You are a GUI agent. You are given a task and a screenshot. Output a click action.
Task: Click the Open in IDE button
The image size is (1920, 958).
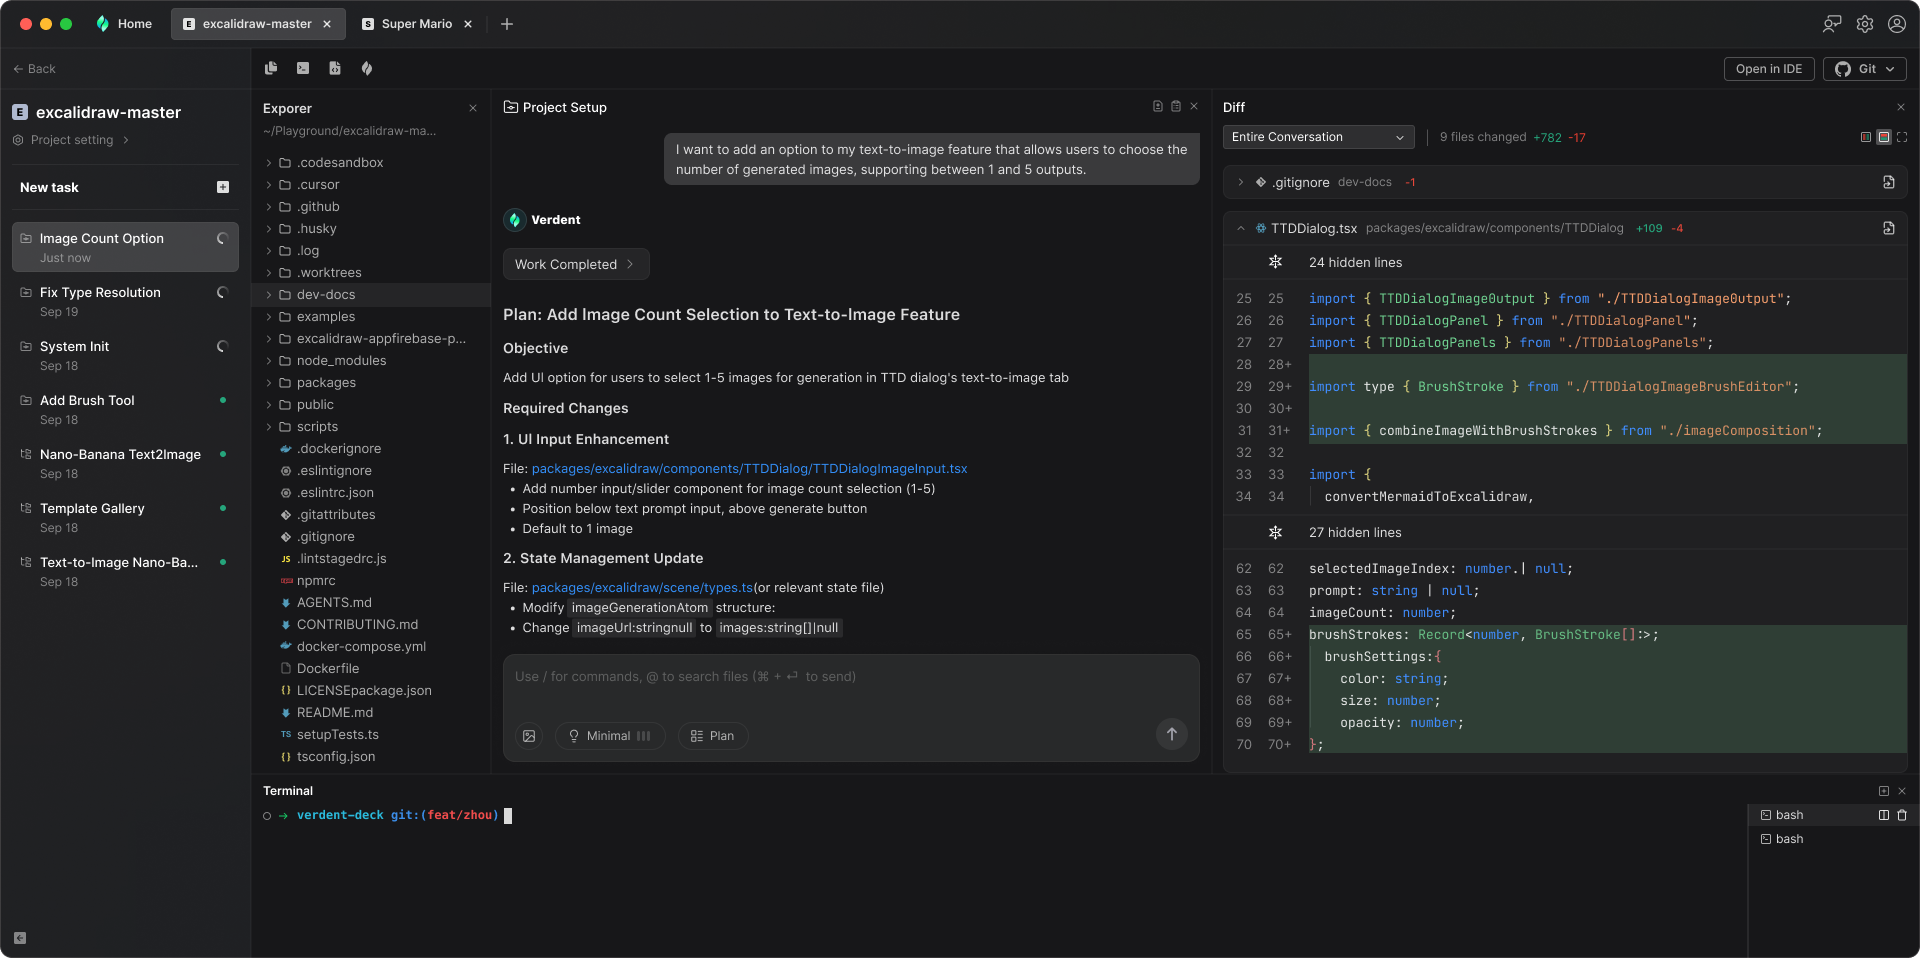click(x=1768, y=69)
